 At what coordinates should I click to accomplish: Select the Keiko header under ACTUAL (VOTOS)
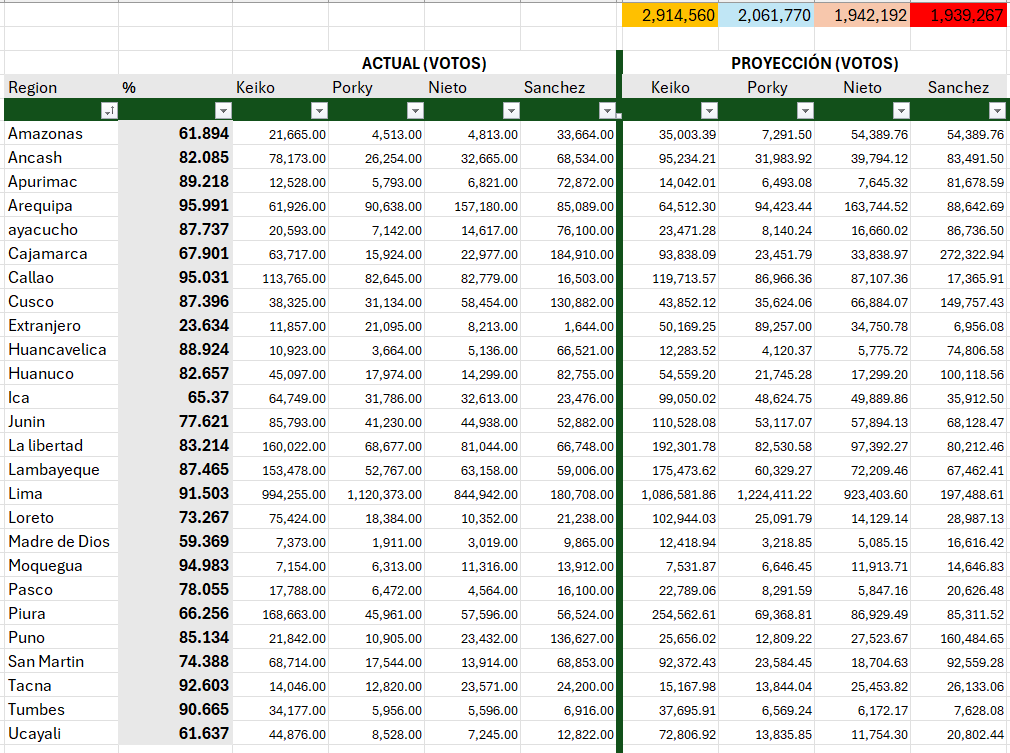click(x=280, y=87)
